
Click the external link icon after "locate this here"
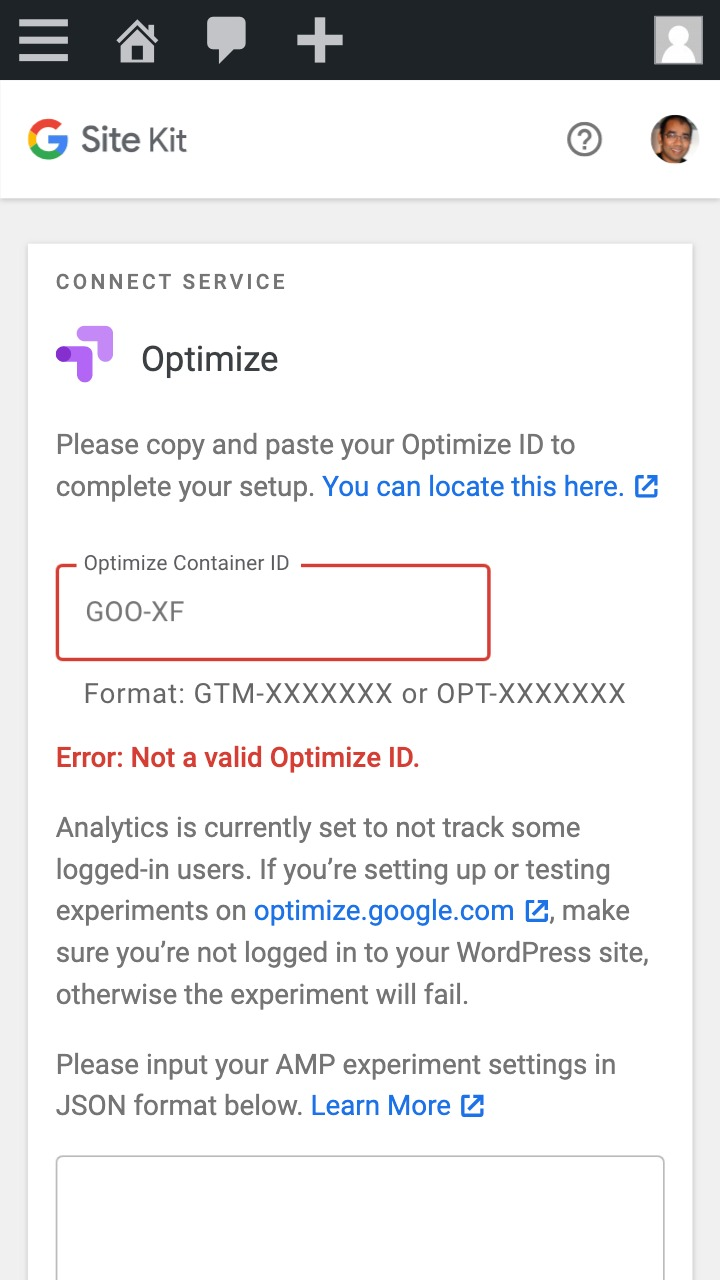[x=646, y=486]
